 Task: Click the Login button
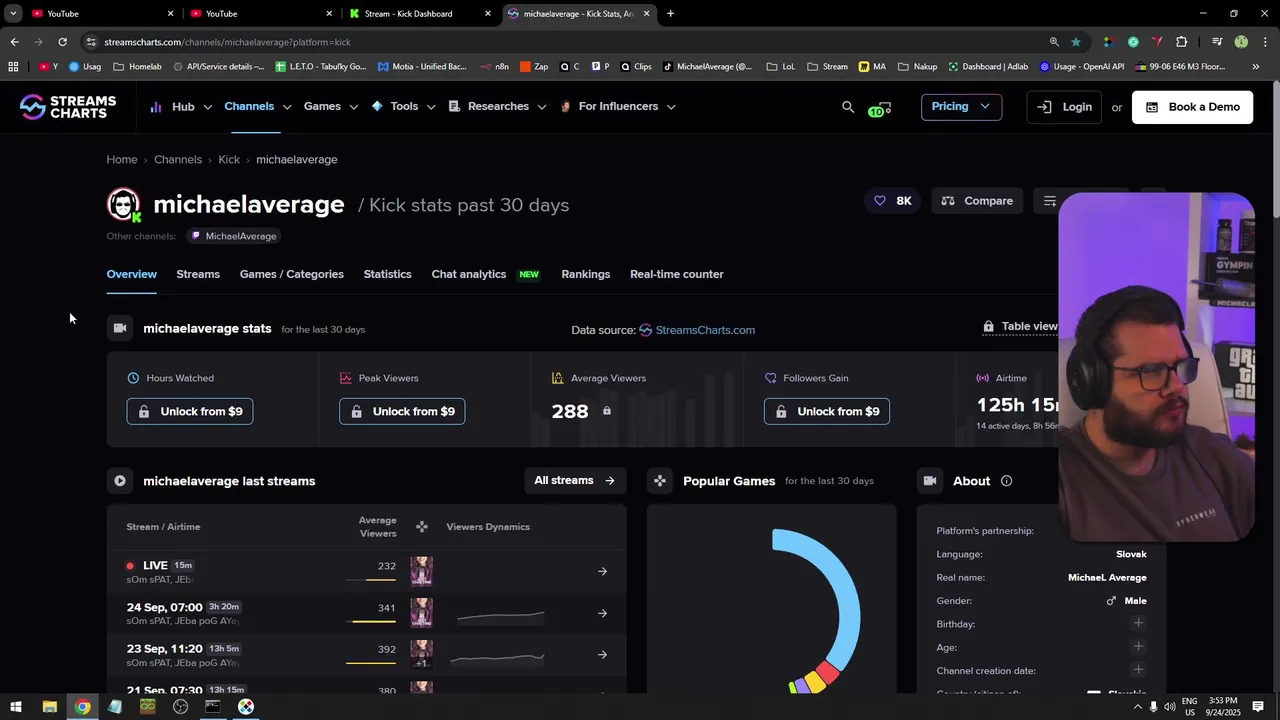1066,107
